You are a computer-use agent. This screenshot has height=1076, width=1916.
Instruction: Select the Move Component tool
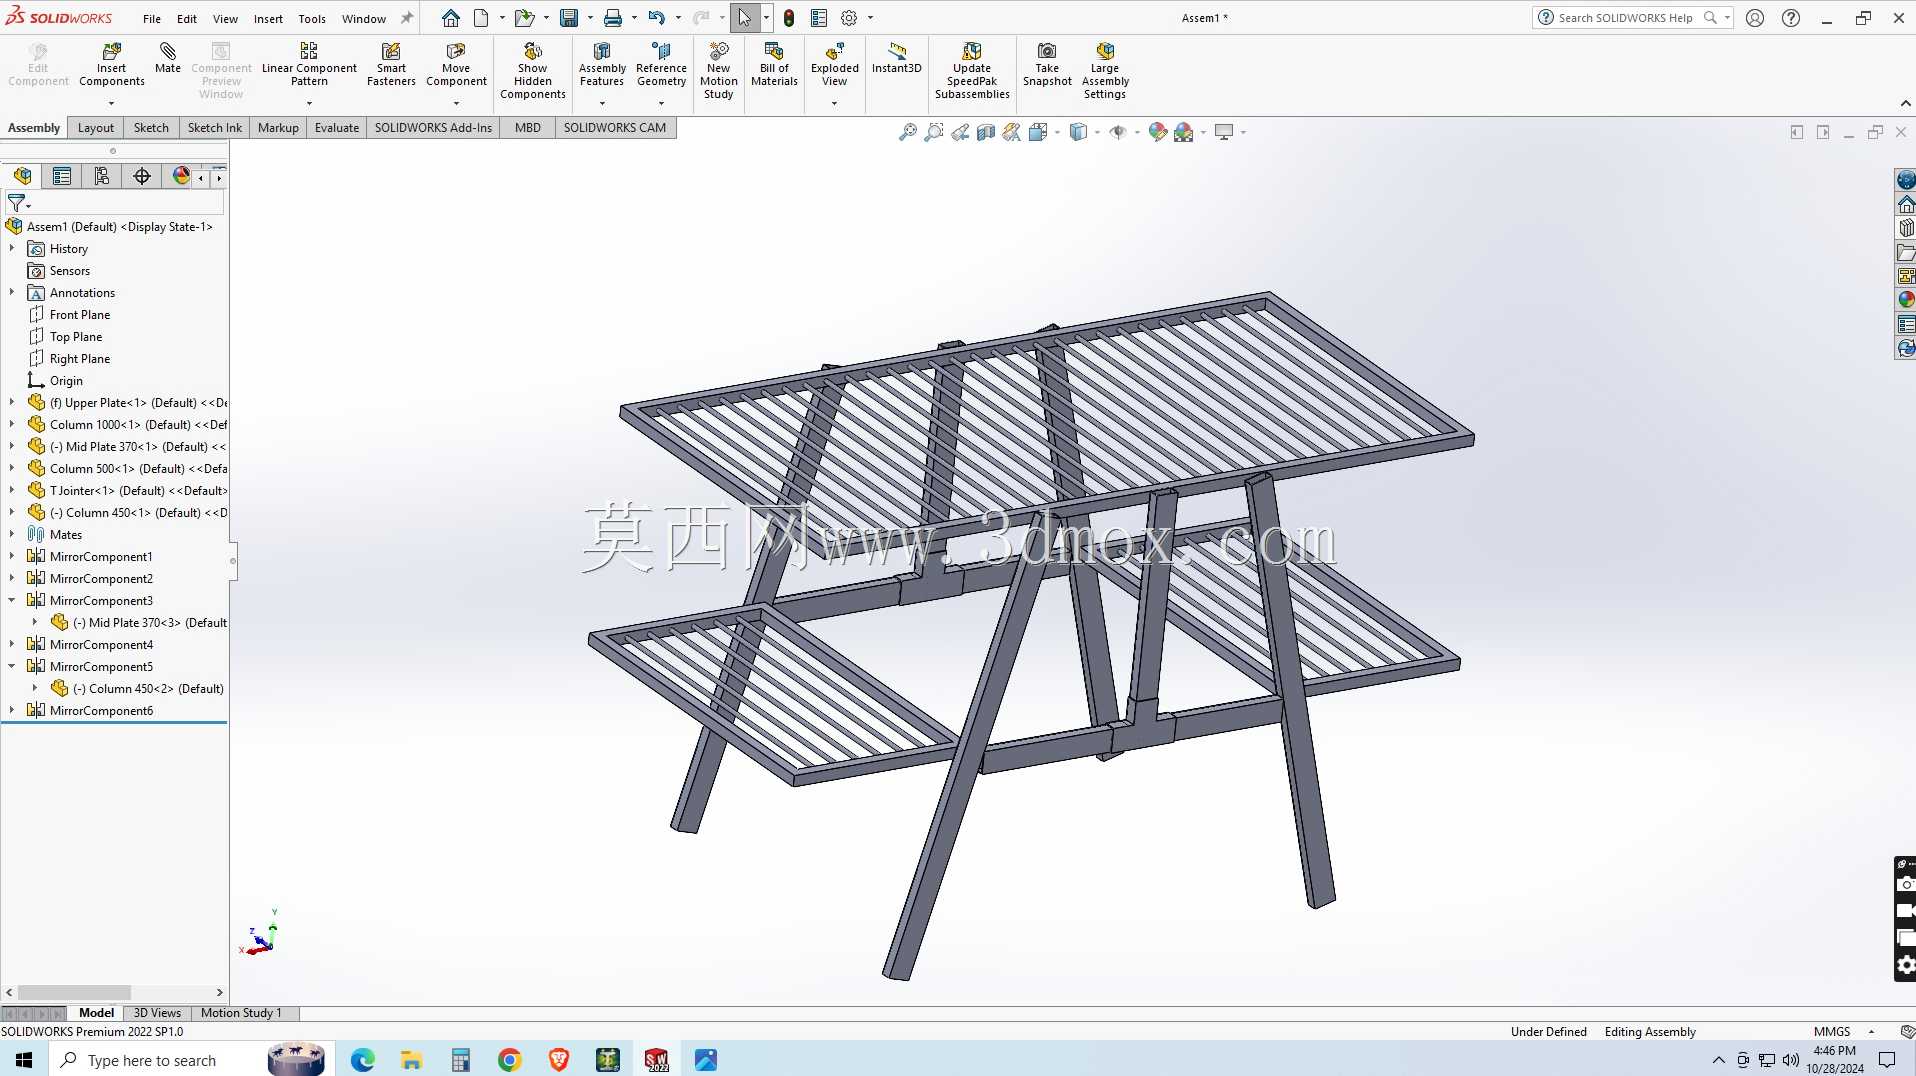point(456,64)
